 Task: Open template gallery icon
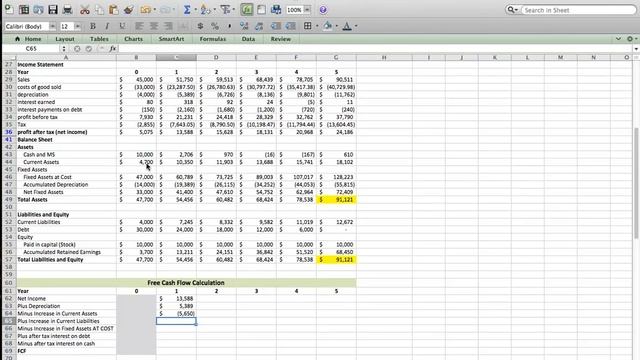click(24, 9)
